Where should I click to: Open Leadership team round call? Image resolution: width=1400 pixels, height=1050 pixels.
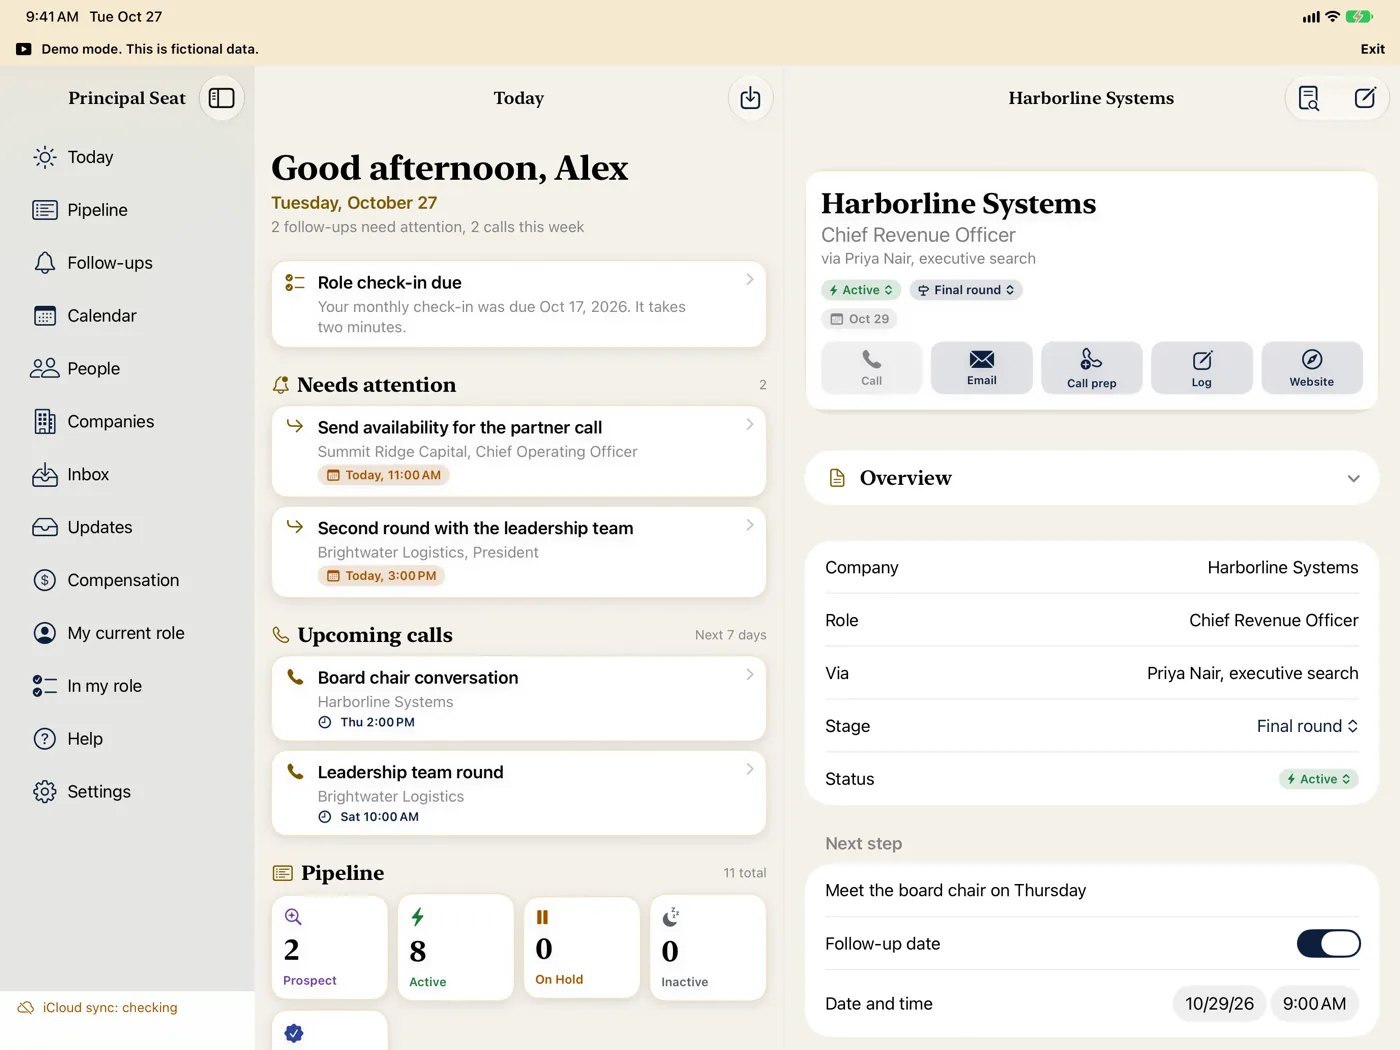point(519,794)
